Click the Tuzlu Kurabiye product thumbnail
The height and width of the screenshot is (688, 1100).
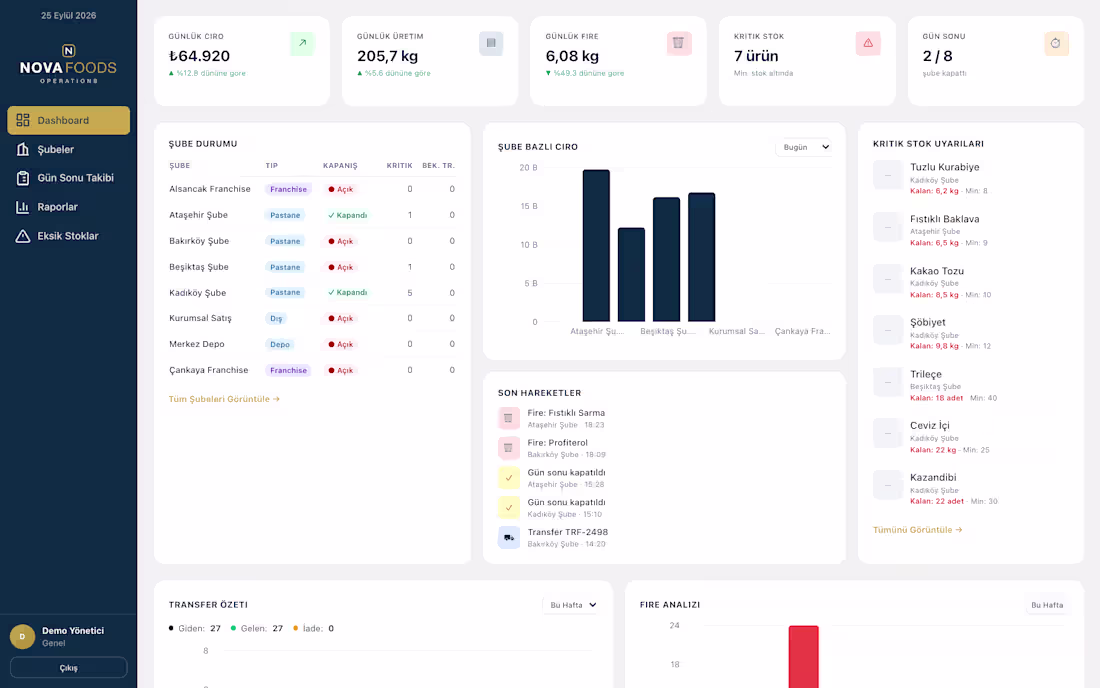coord(887,175)
